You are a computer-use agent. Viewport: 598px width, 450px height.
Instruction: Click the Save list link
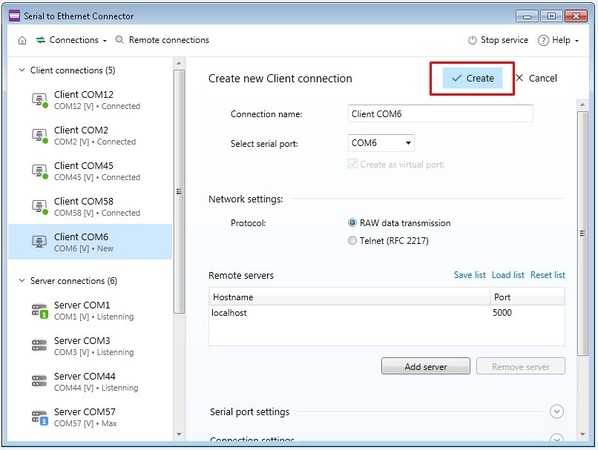(x=469, y=275)
